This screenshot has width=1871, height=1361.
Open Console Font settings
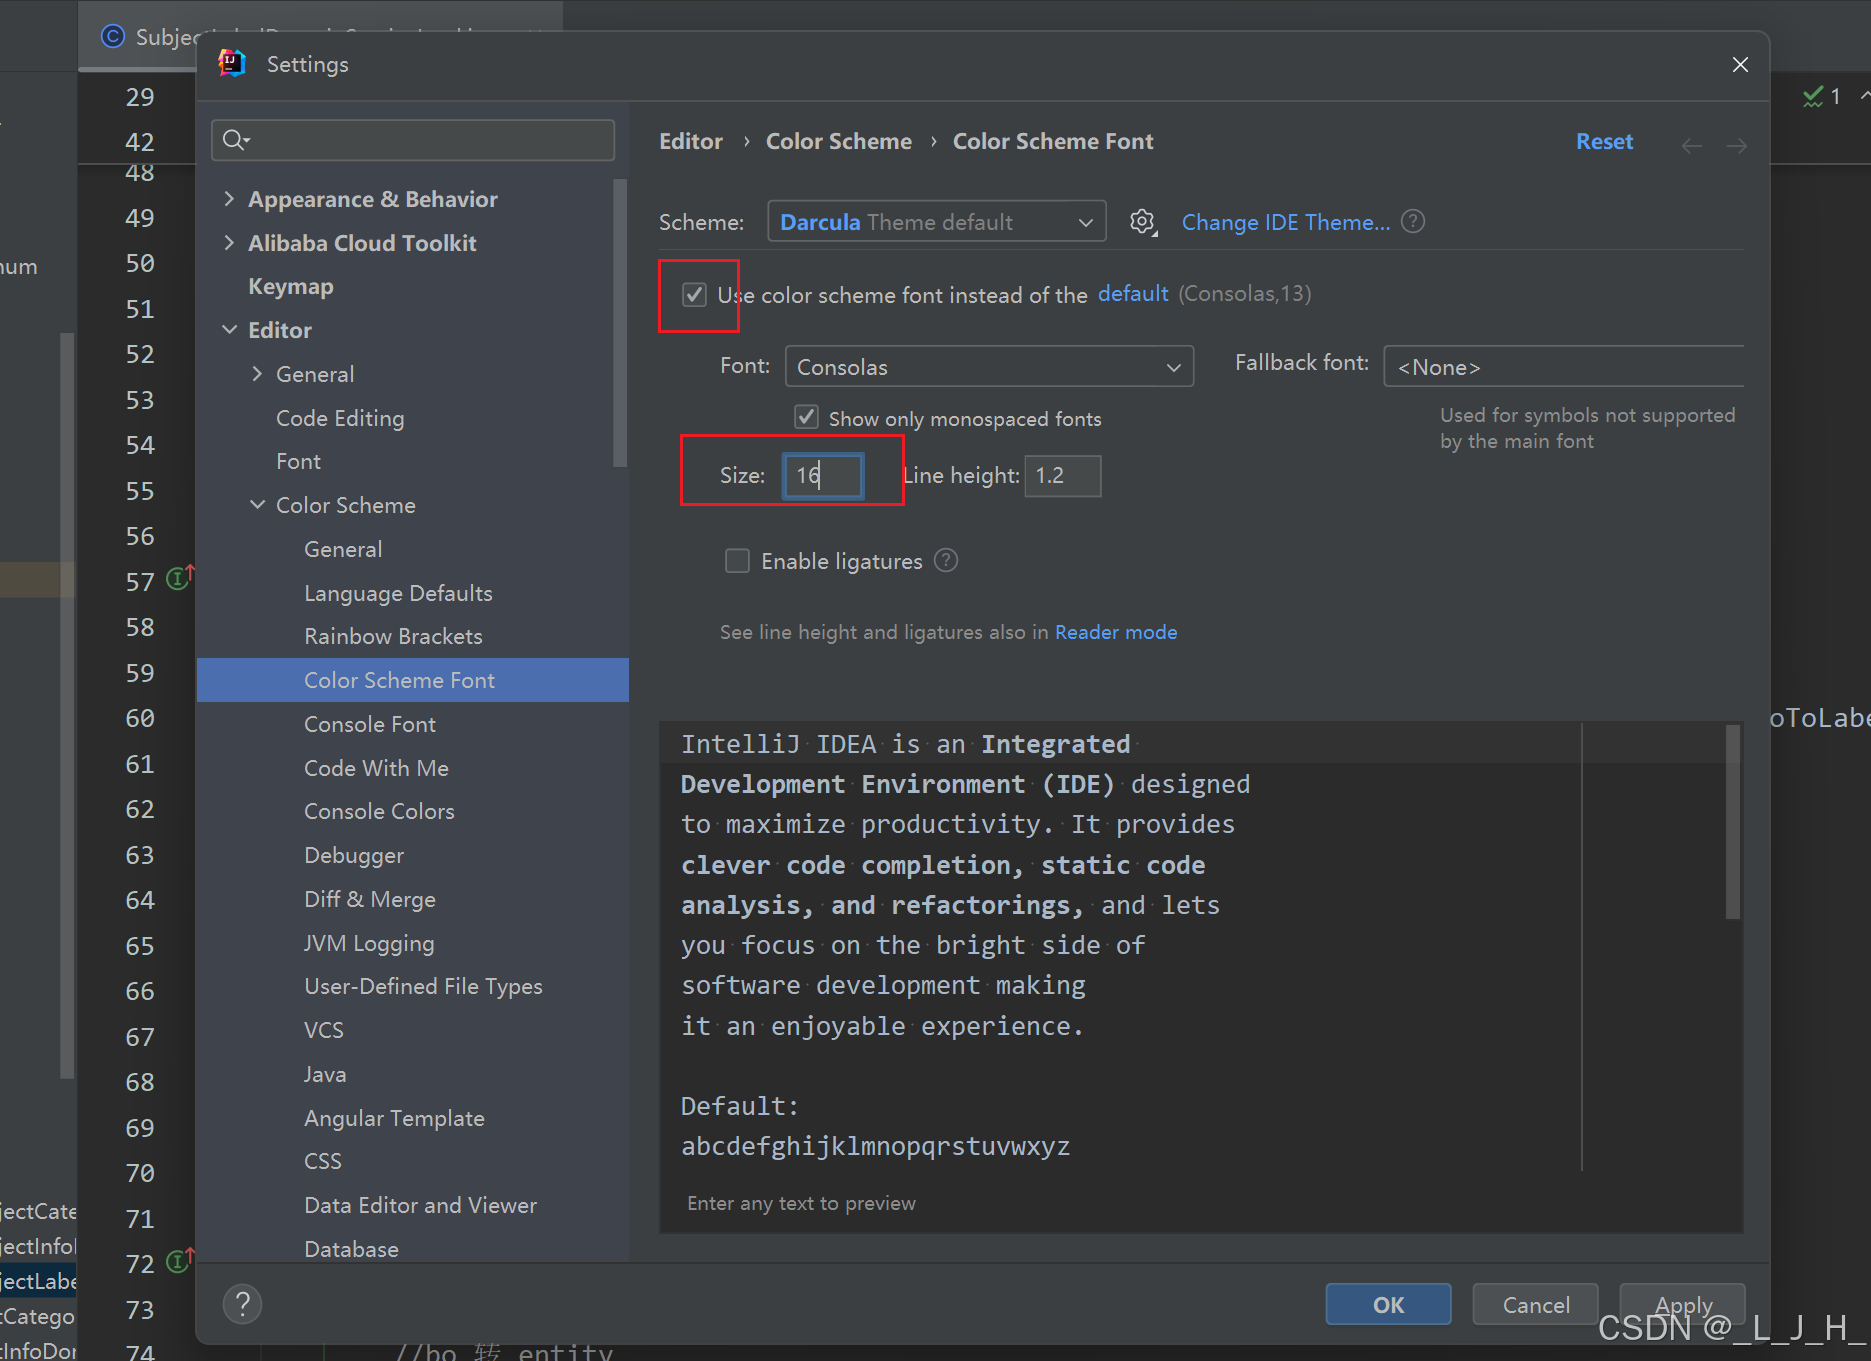[x=370, y=724]
